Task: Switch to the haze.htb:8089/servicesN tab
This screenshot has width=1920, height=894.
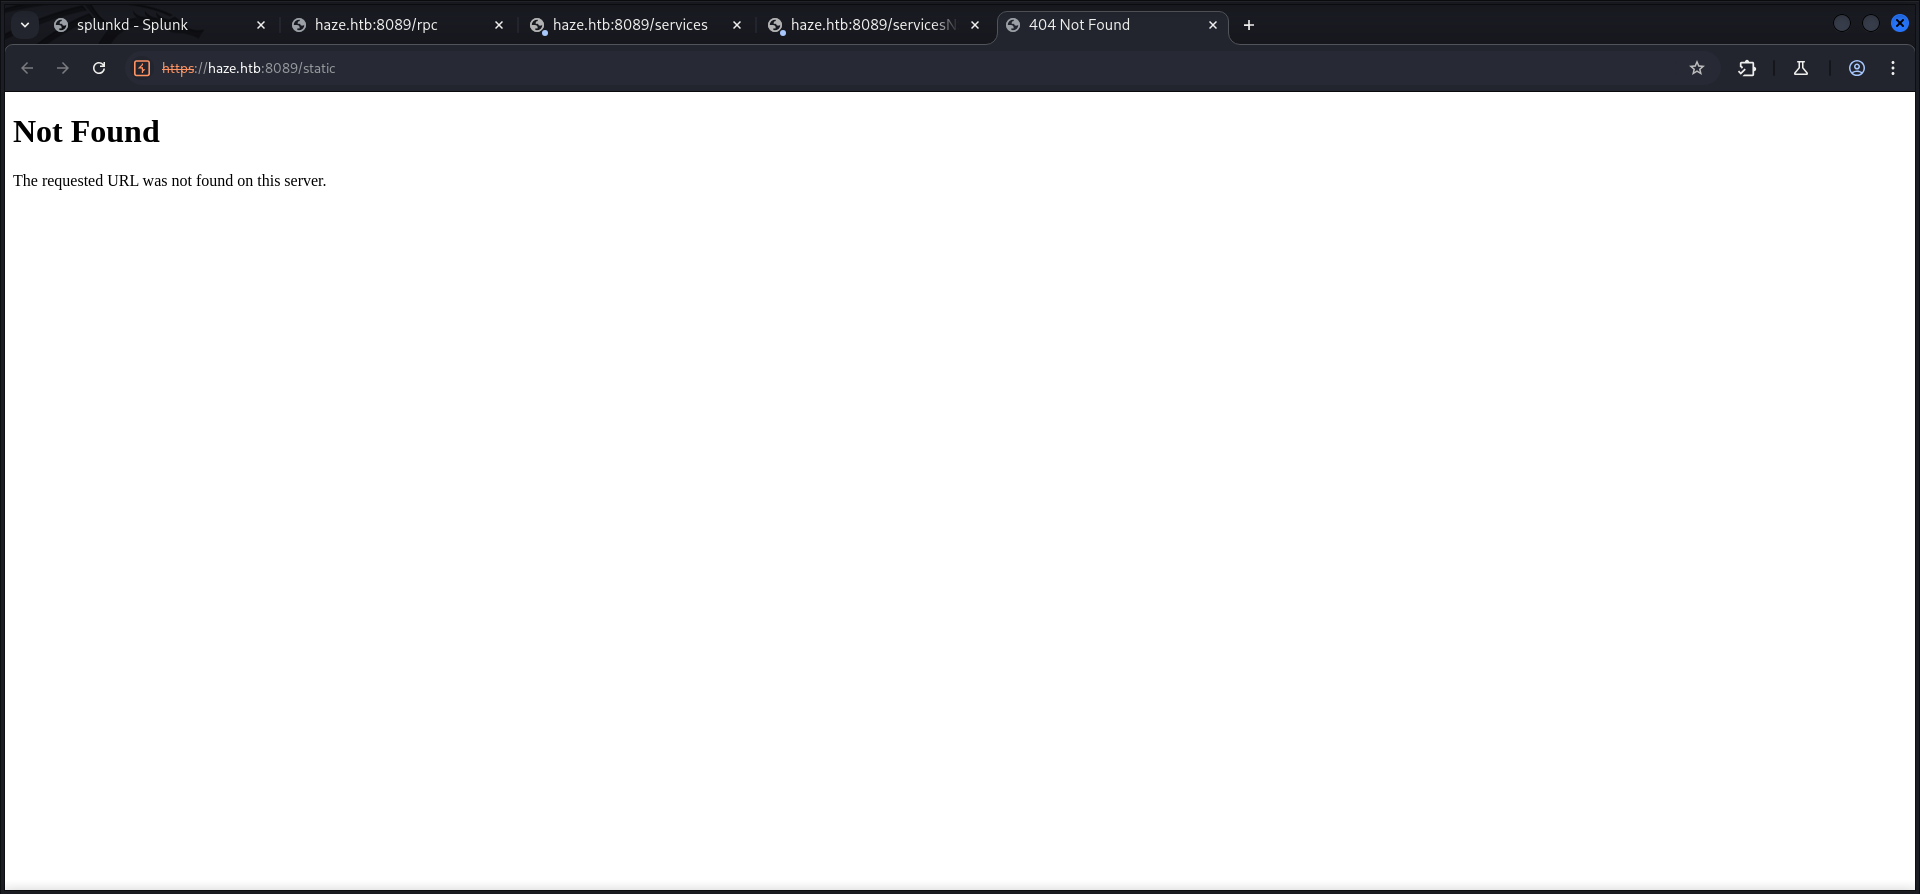Action: 868,25
